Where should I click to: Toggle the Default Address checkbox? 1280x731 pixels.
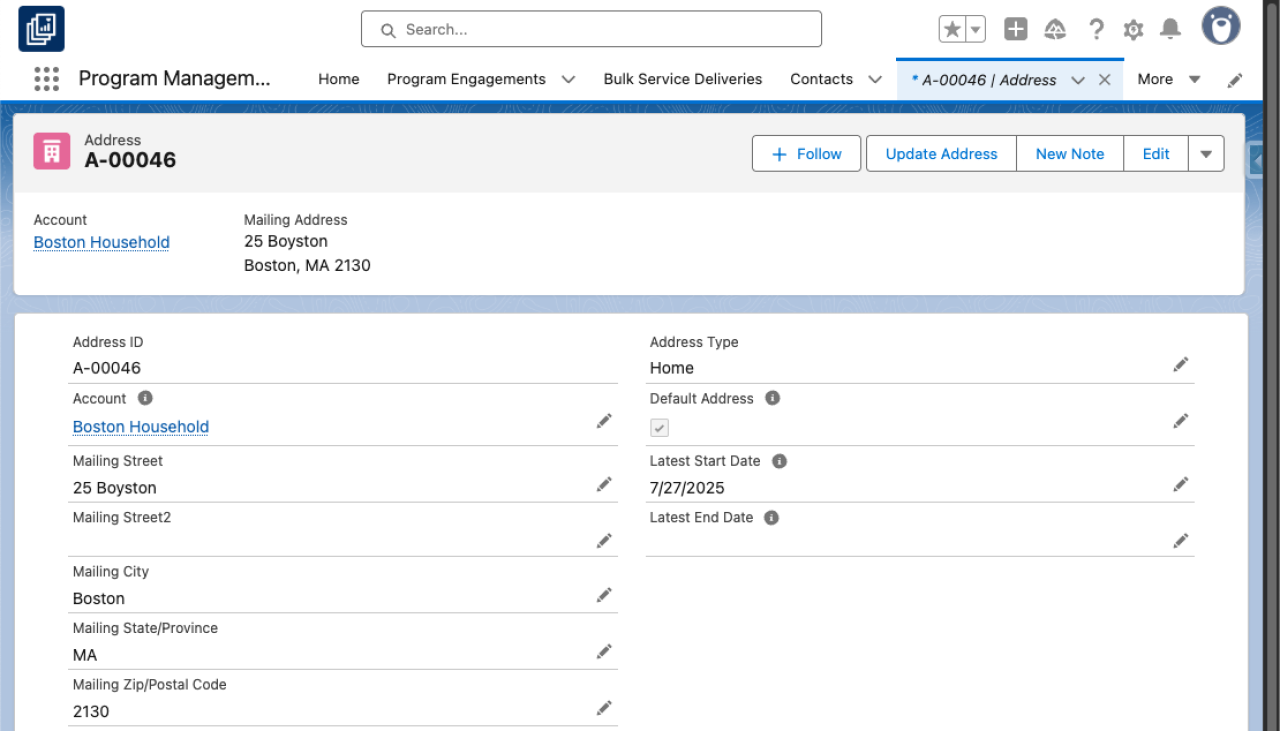pos(659,427)
